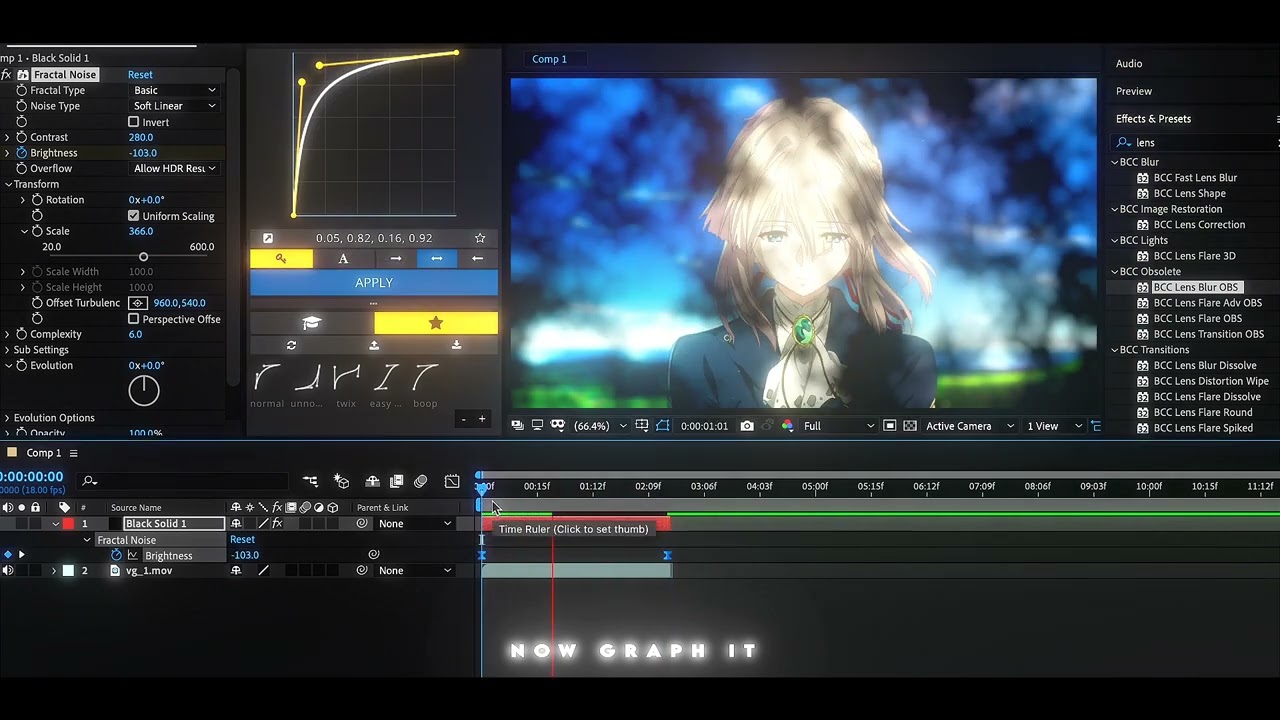Select the yellow key icon in curve panel
The height and width of the screenshot is (720, 1280).
[x=281, y=259]
